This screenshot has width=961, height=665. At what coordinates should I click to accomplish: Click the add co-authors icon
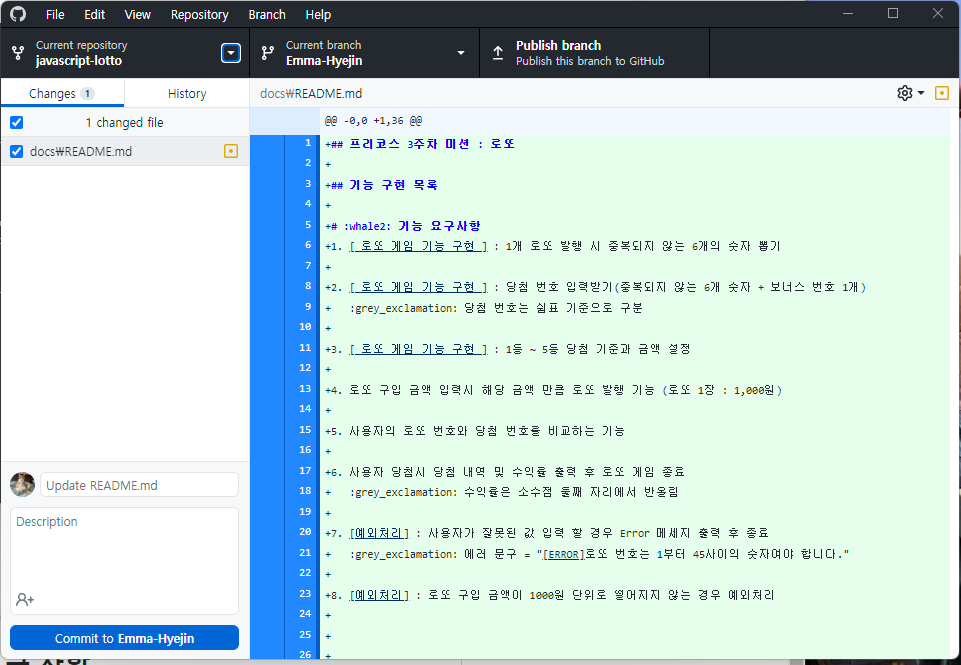tap(25, 599)
